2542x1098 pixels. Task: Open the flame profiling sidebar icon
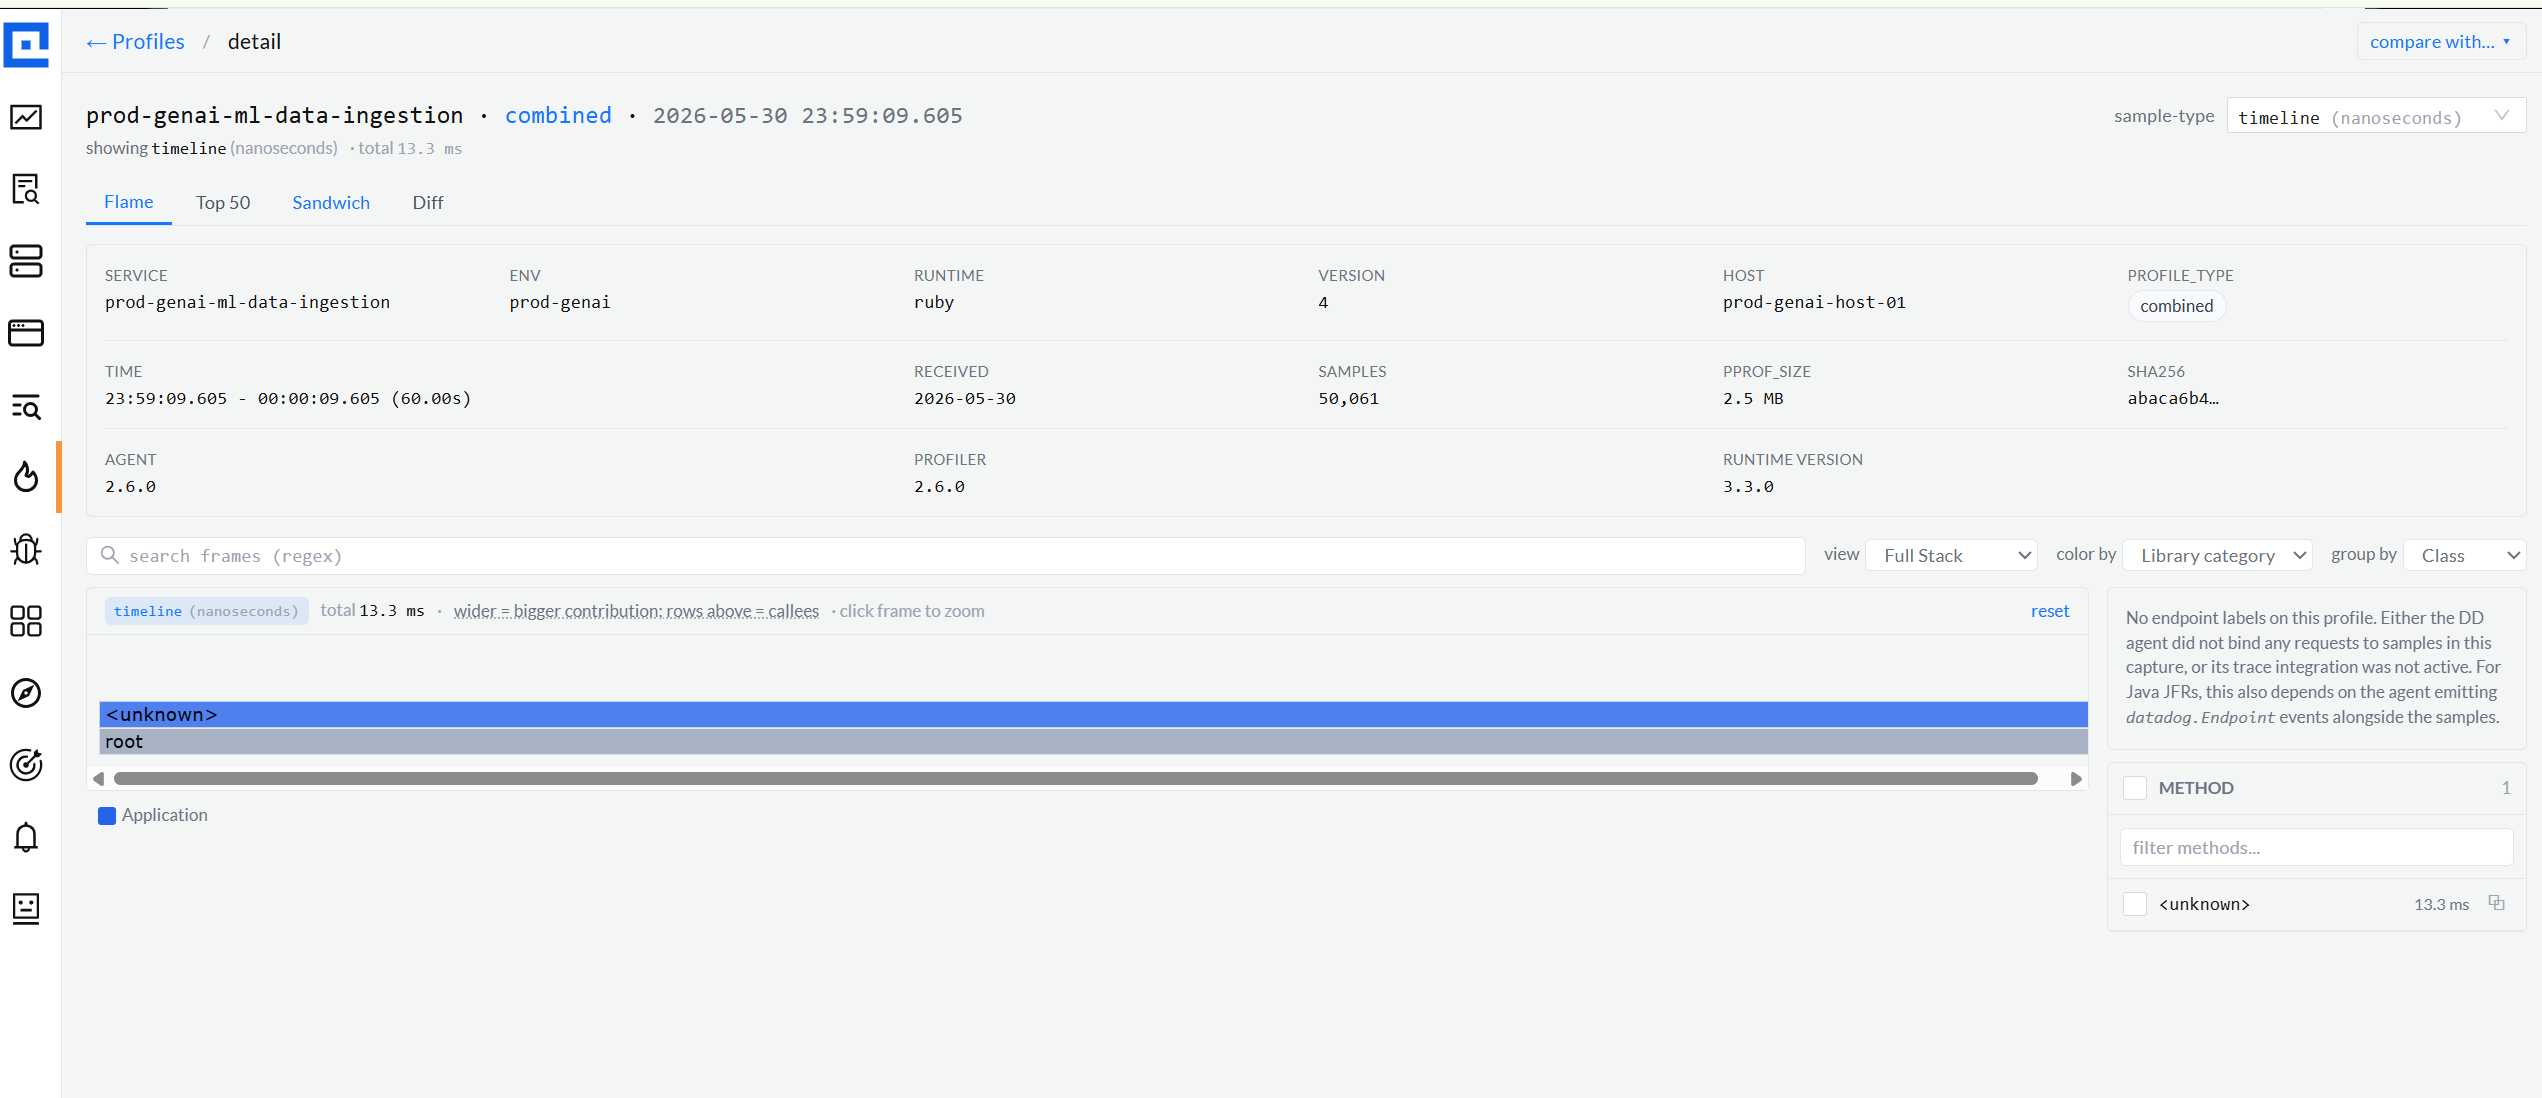[26, 477]
